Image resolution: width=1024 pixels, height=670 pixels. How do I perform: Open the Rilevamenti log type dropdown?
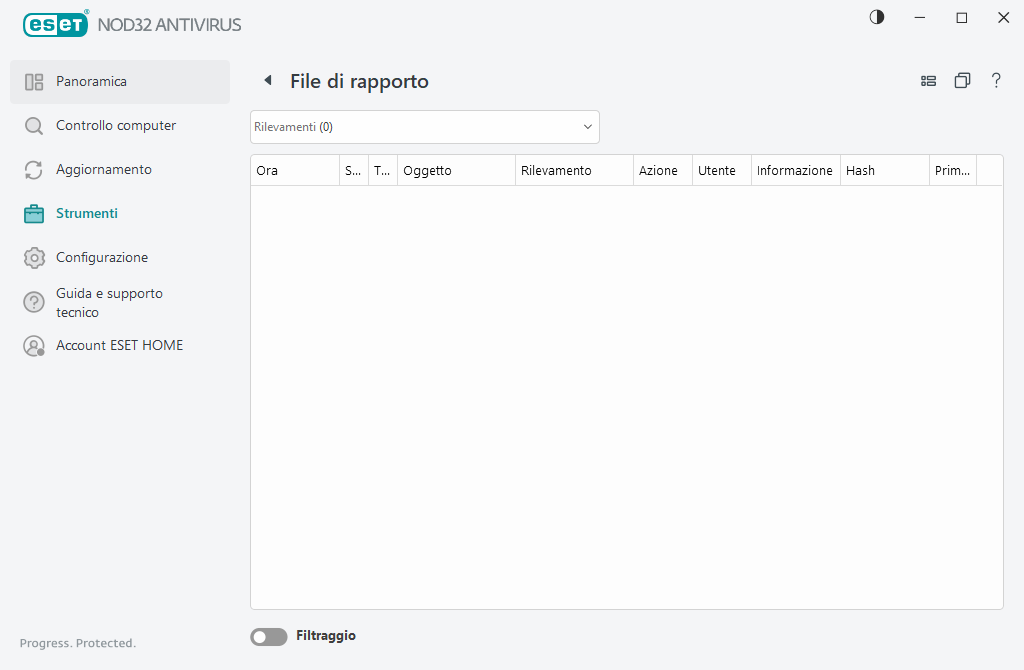(425, 127)
